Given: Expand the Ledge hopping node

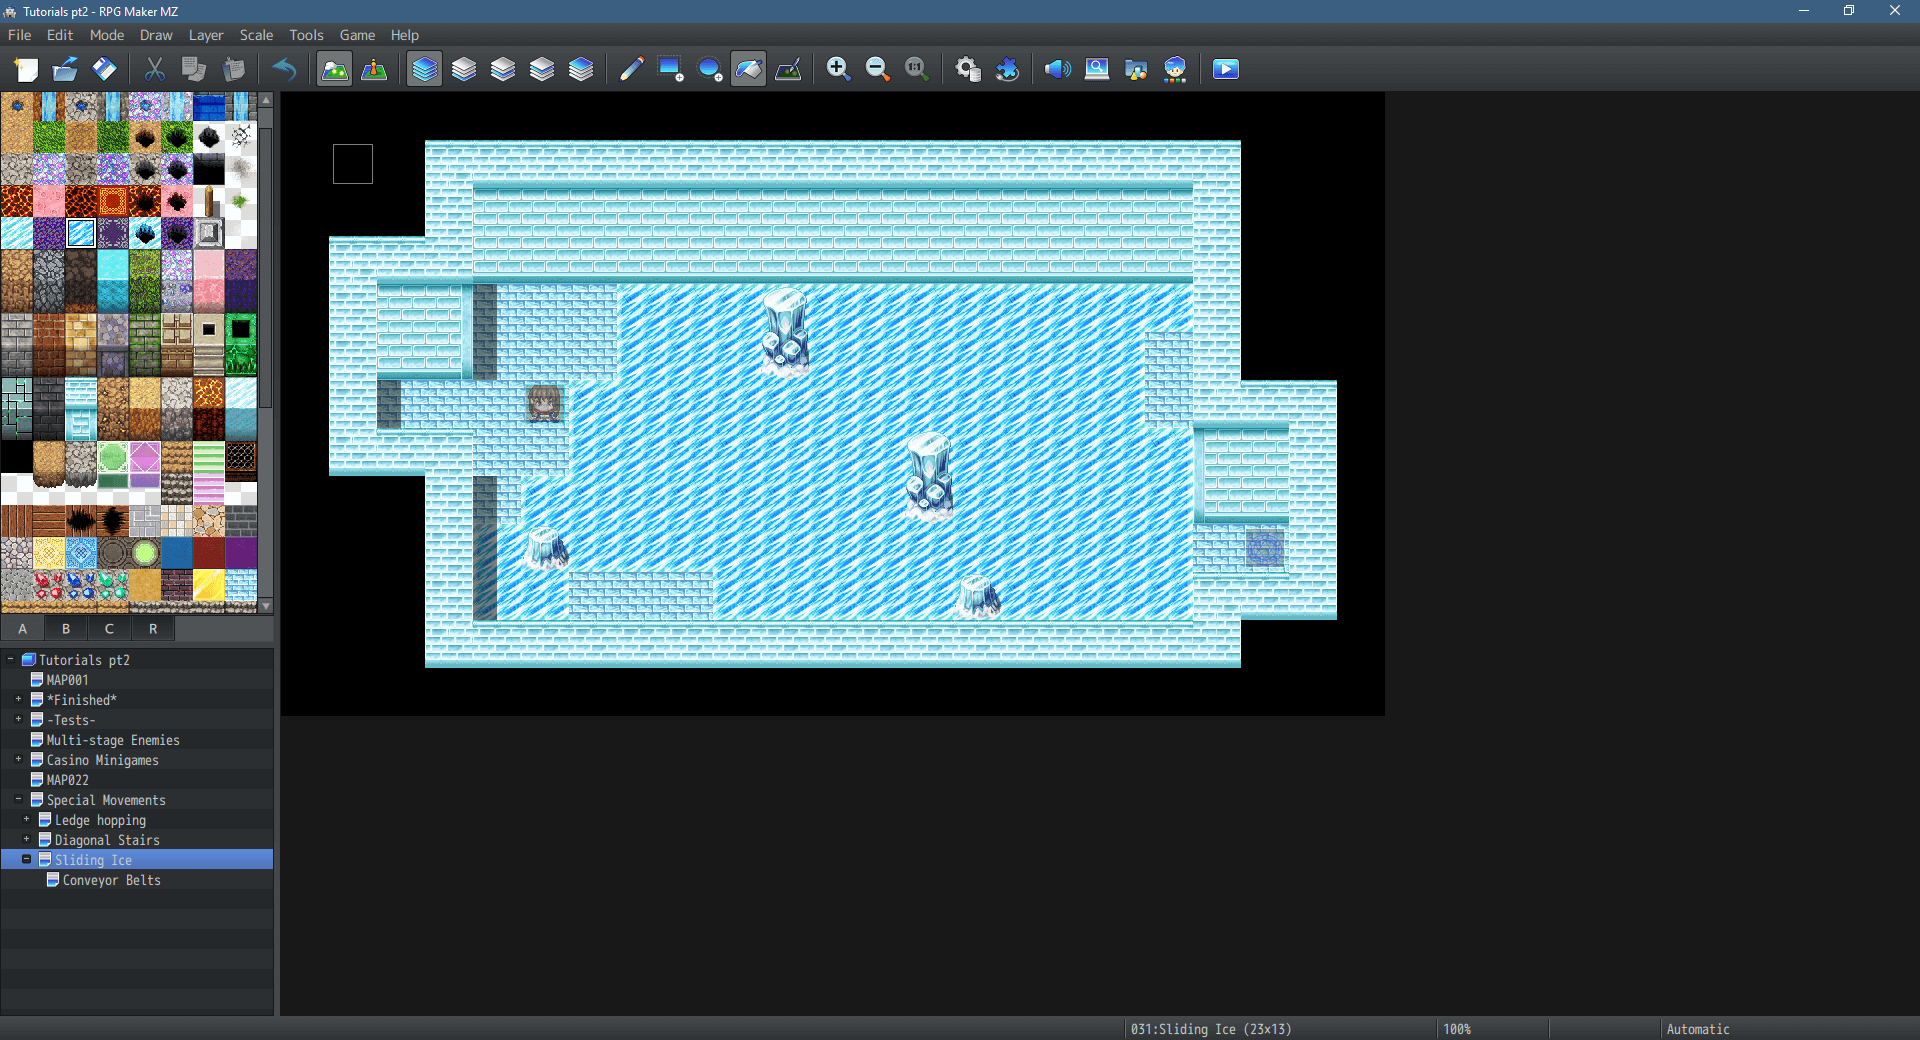Looking at the screenshot, I should [27, 819].
